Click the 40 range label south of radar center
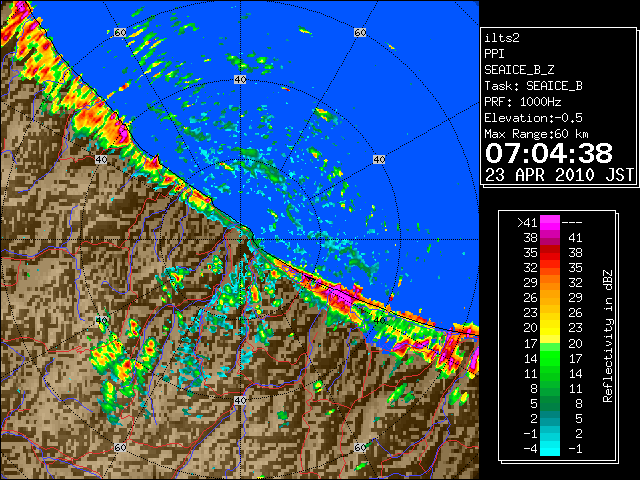Image resolution: width=640 pixels, height=480 pixels. 240,400
